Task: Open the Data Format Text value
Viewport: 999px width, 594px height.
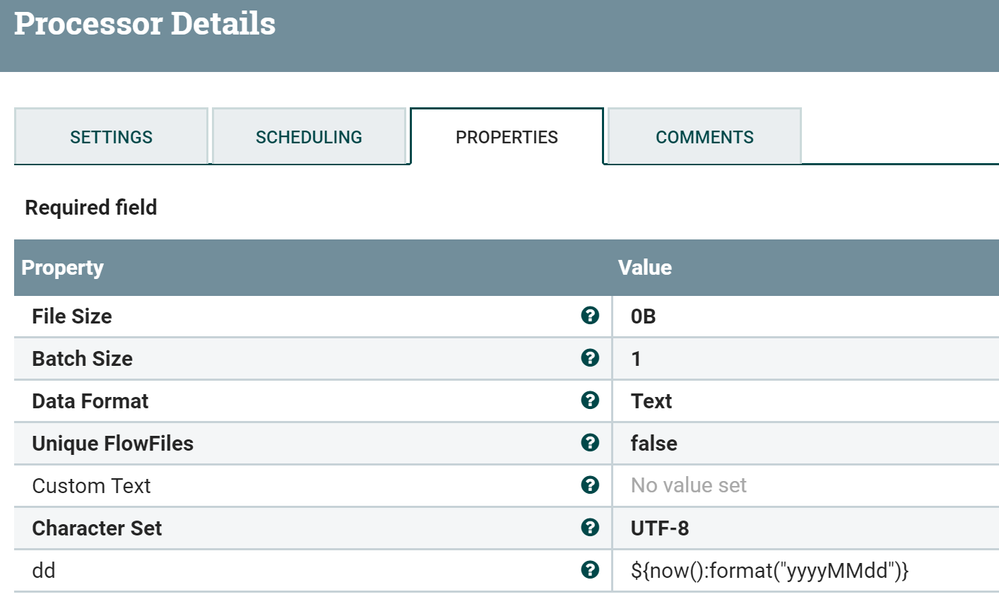Action: click(x=652, y=401)
